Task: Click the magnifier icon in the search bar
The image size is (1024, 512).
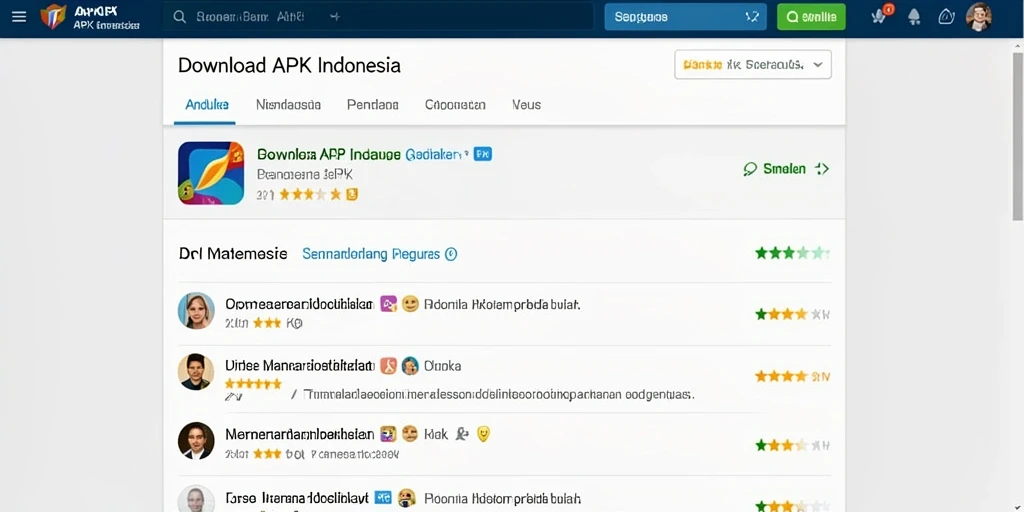Action: (180, 17)
